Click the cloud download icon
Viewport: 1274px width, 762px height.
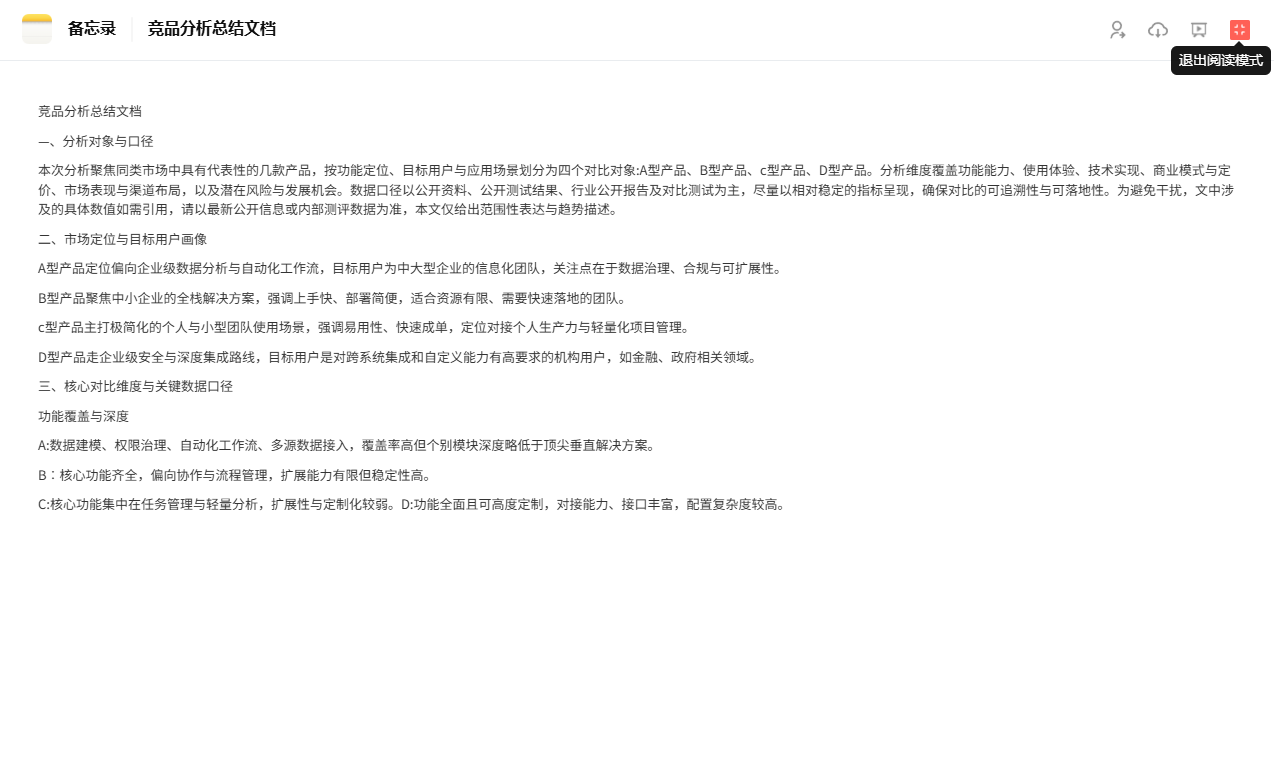[1158, 30]
